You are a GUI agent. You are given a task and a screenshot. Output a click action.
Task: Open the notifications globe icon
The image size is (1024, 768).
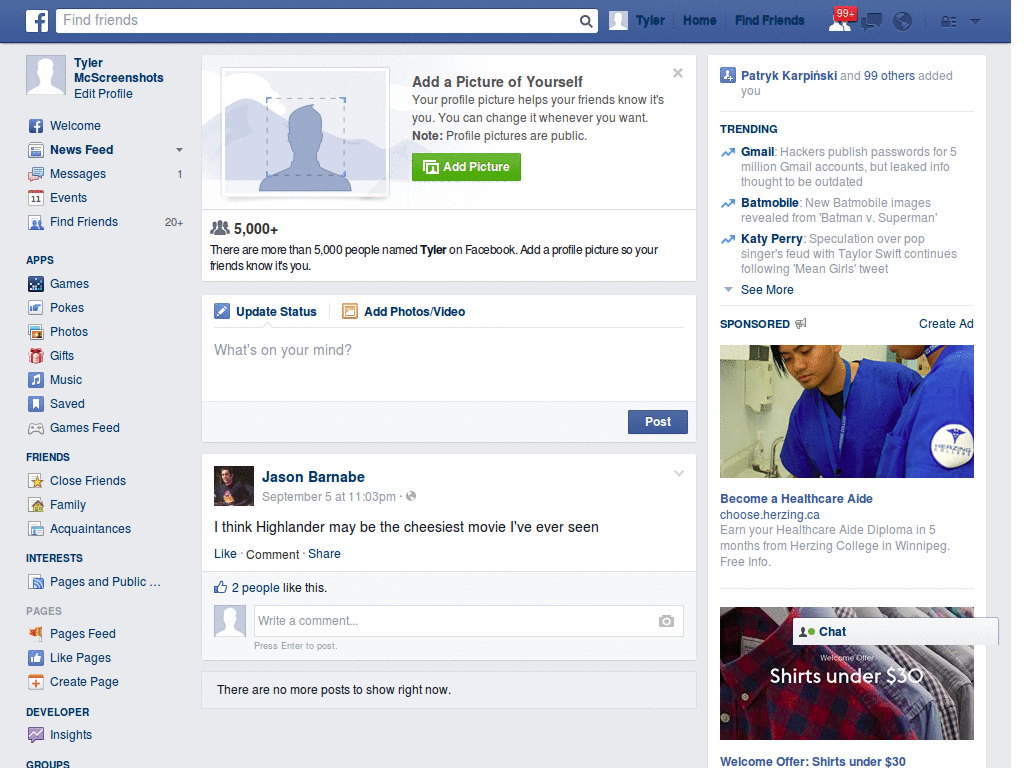point(903,22)
